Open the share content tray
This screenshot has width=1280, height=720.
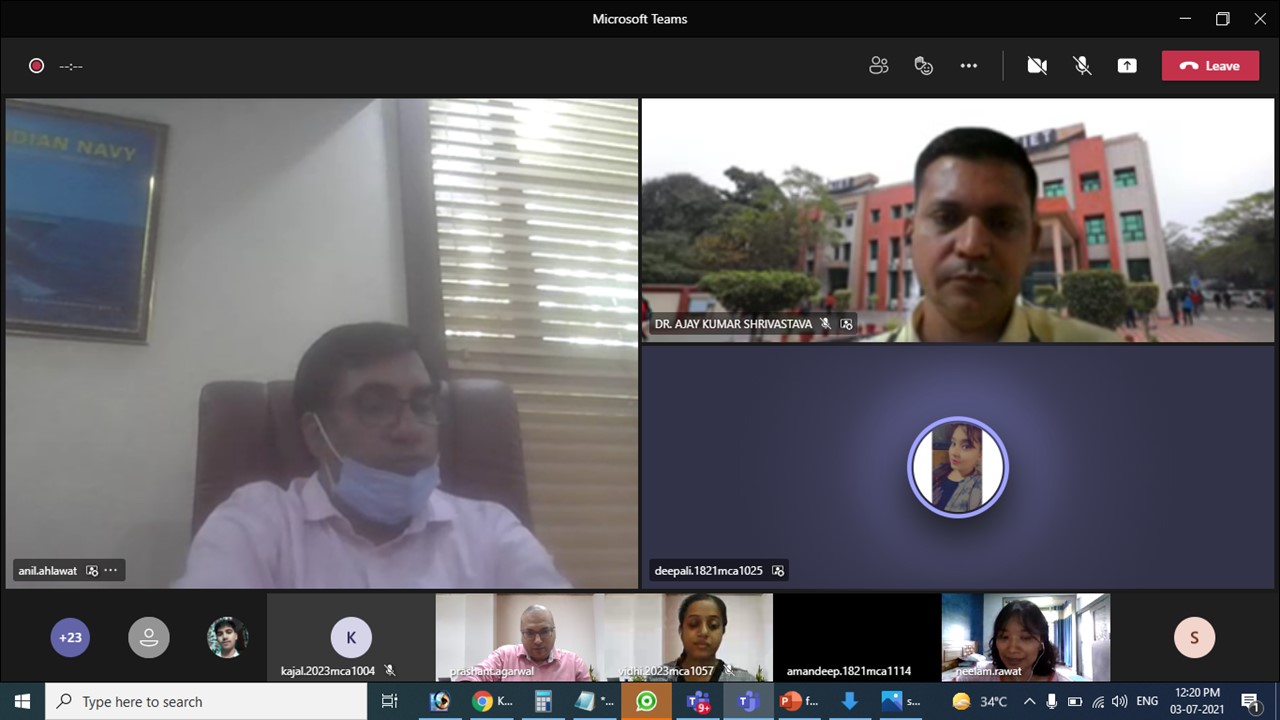coord(1127,66)
